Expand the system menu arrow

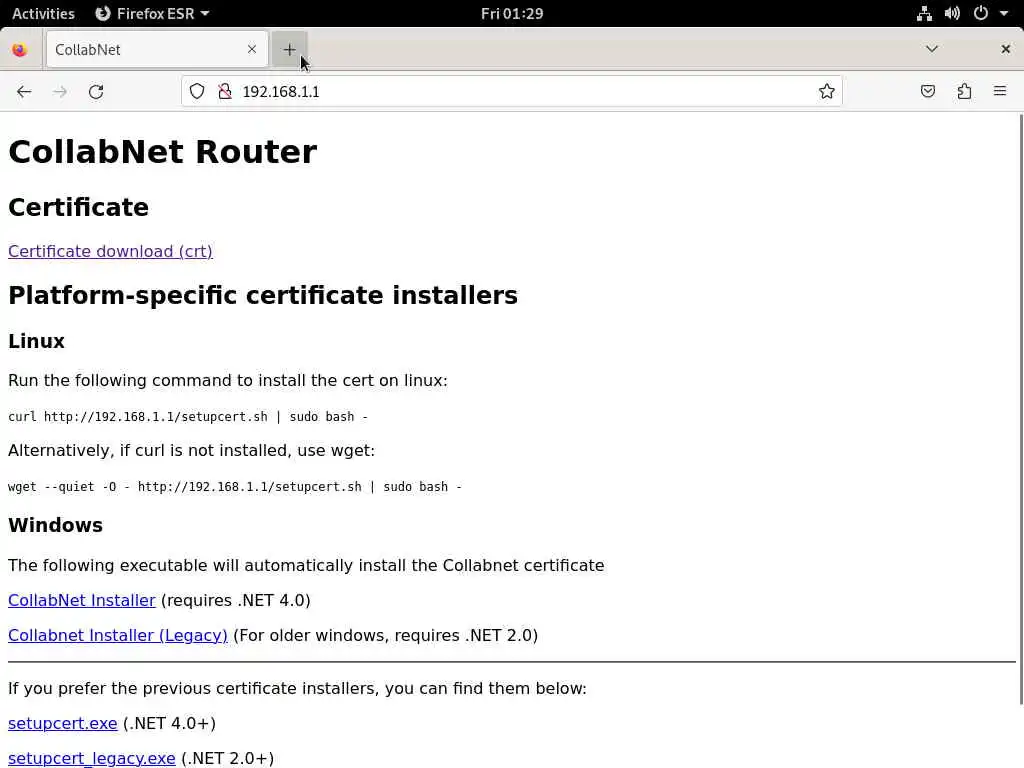click(x=1004, y=13)
